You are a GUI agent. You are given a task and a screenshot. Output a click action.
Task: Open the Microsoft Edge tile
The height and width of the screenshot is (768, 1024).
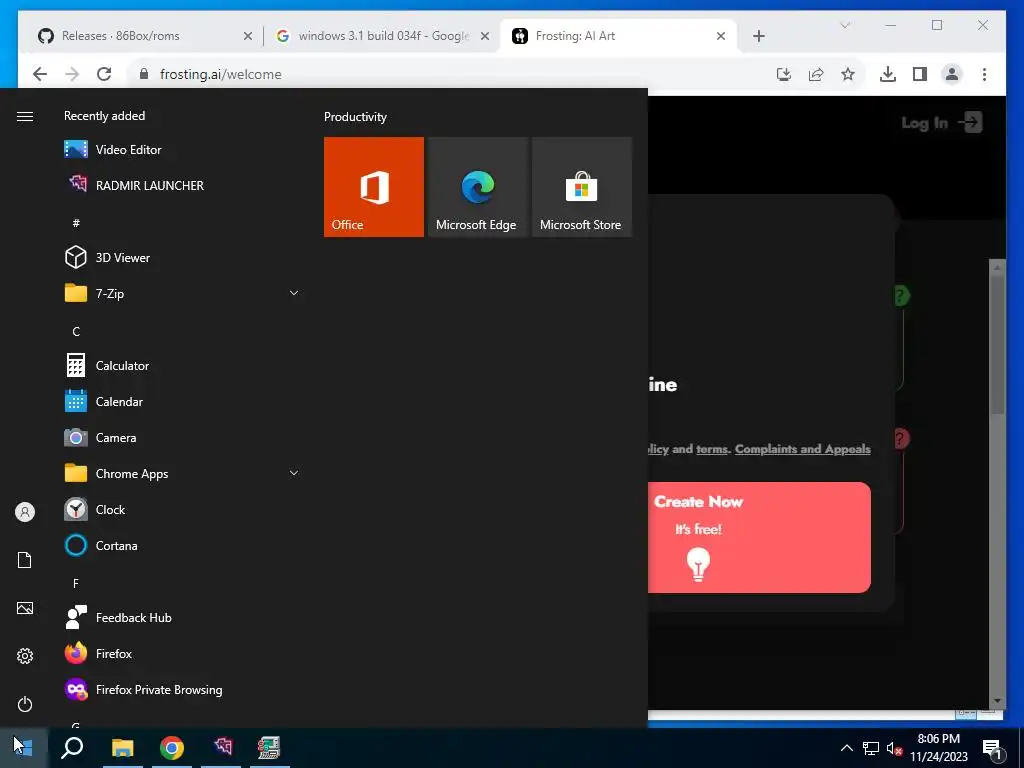coord(477,187)
